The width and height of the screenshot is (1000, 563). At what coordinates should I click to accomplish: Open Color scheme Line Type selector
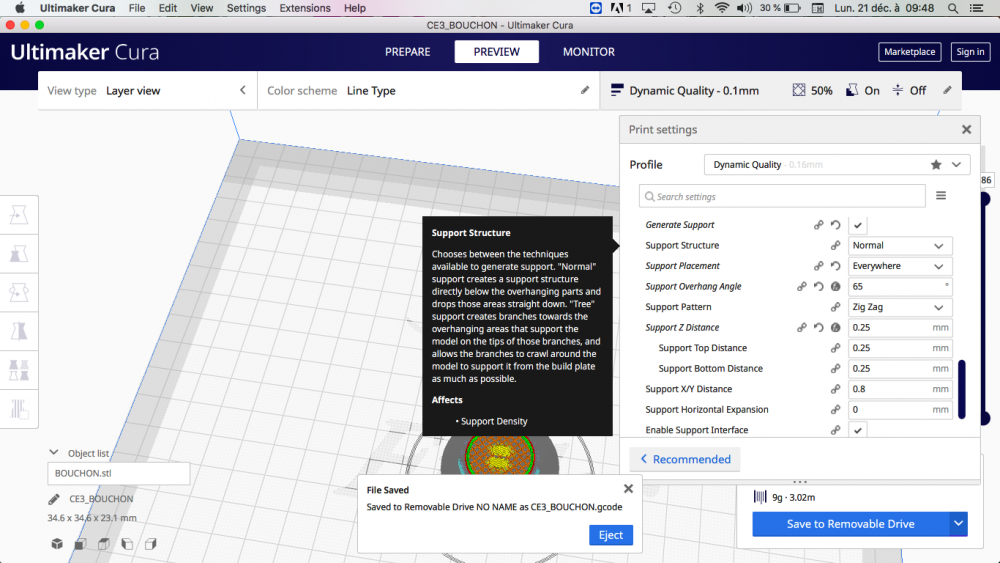tap(429, 91)
